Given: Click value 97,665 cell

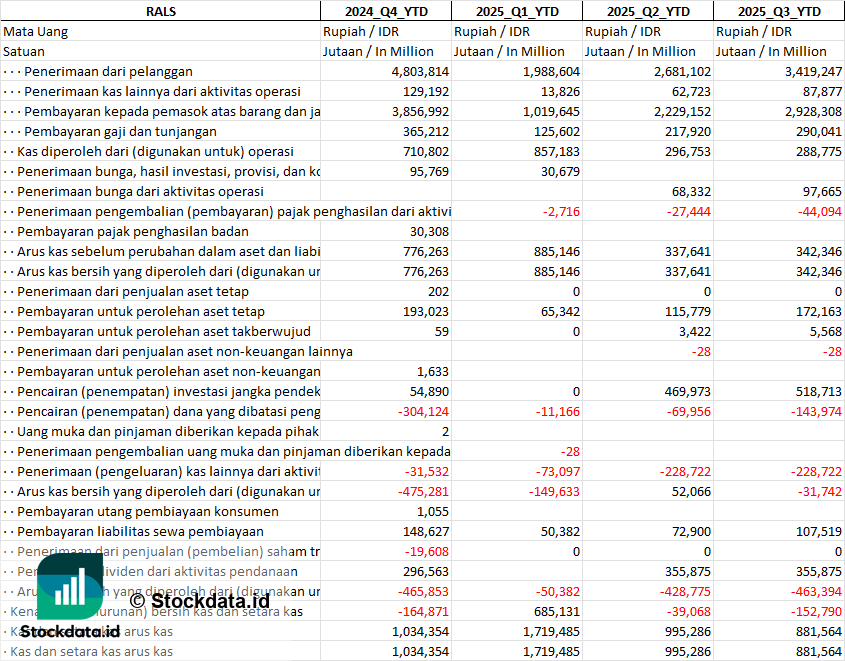Looking at the screenshot, I should [779, 191].
